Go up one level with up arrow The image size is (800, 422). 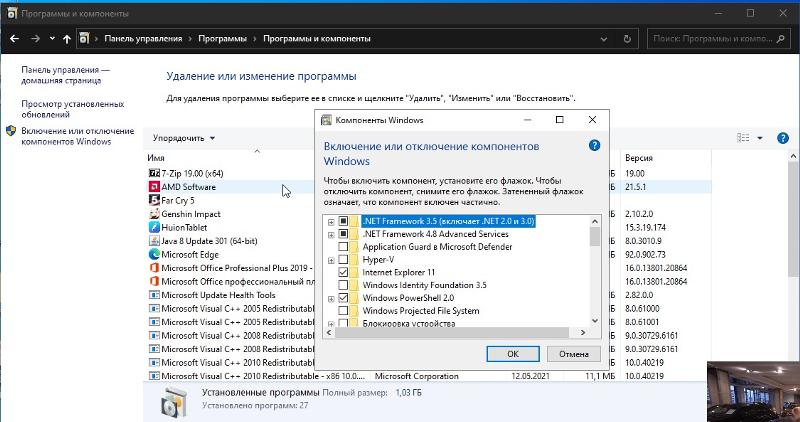click(67, 39)
